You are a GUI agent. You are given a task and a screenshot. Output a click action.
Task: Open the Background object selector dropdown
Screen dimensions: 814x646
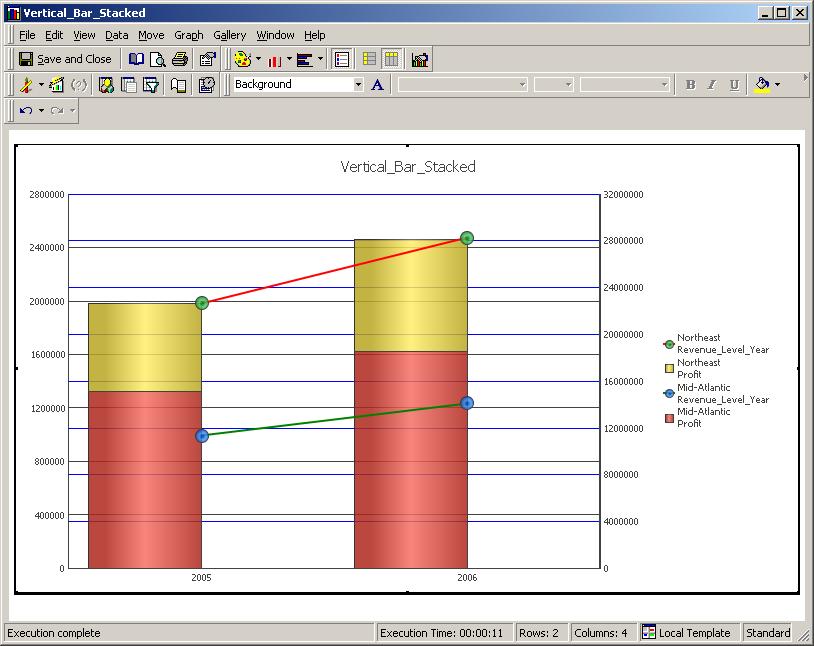359,84
